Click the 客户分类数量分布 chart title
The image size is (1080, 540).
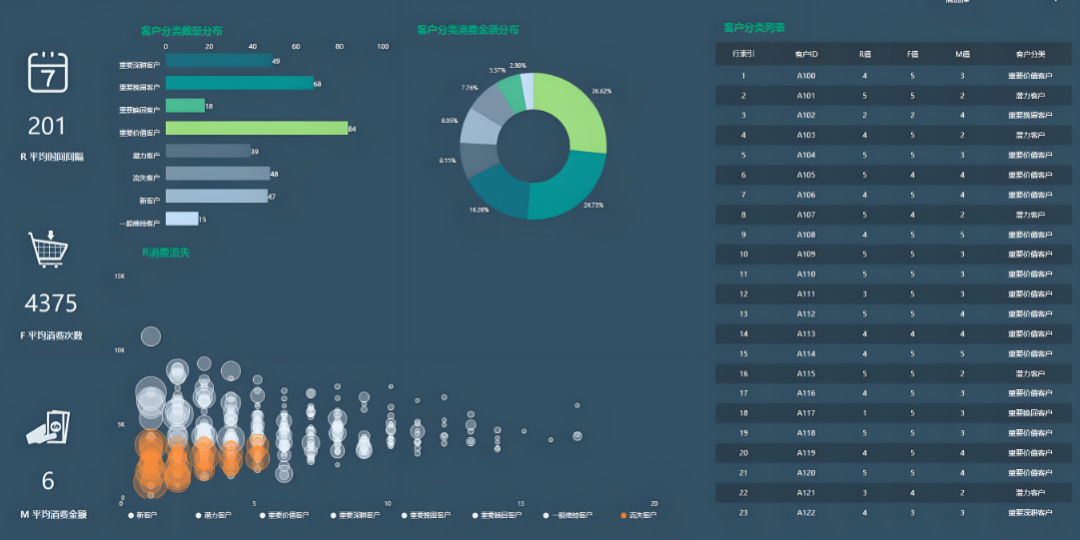tap(181, 31)
